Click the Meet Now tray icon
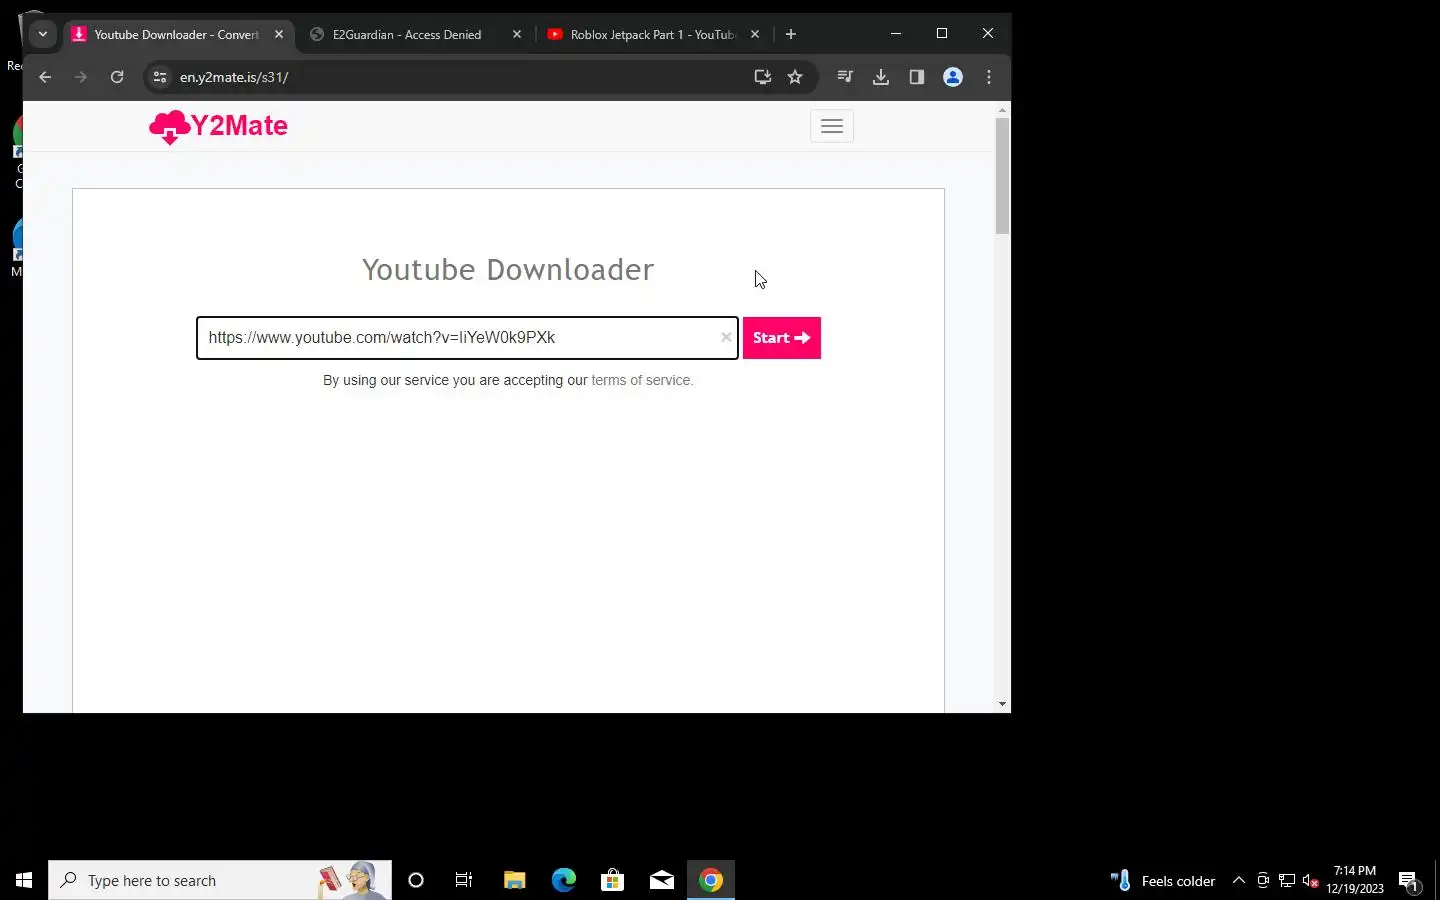 [1263, 880]
